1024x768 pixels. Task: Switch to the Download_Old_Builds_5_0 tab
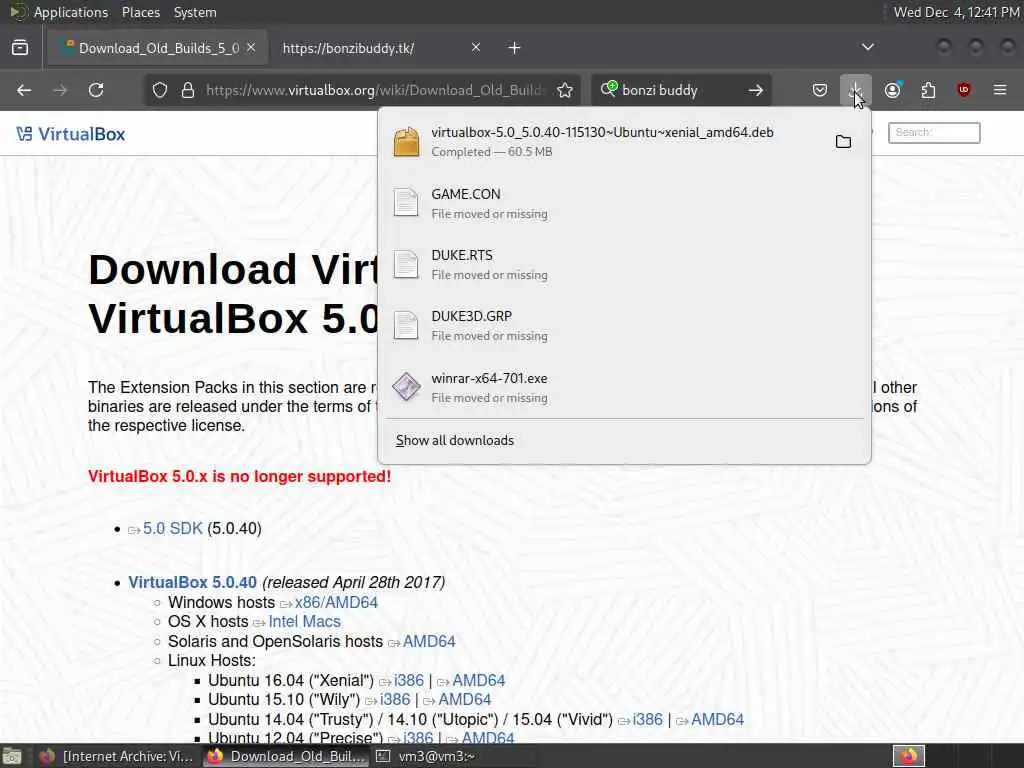(157, 48)
